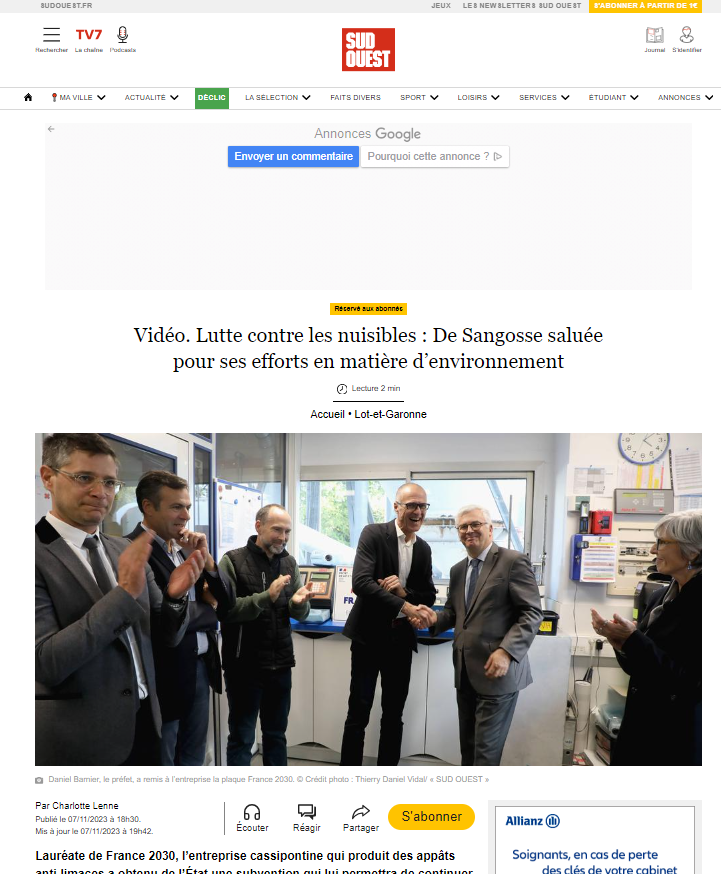Image resolution: width=721 pixels, height=874 pixels.
Task: Go to the home house icon
Action: click(x=28, y=98)
